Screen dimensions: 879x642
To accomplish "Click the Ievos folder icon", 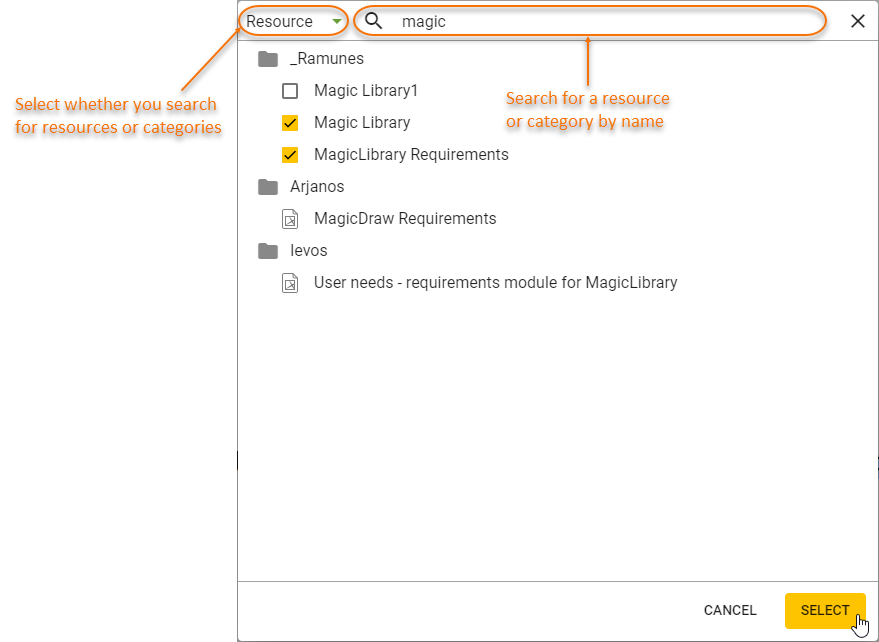I will 268,251.
